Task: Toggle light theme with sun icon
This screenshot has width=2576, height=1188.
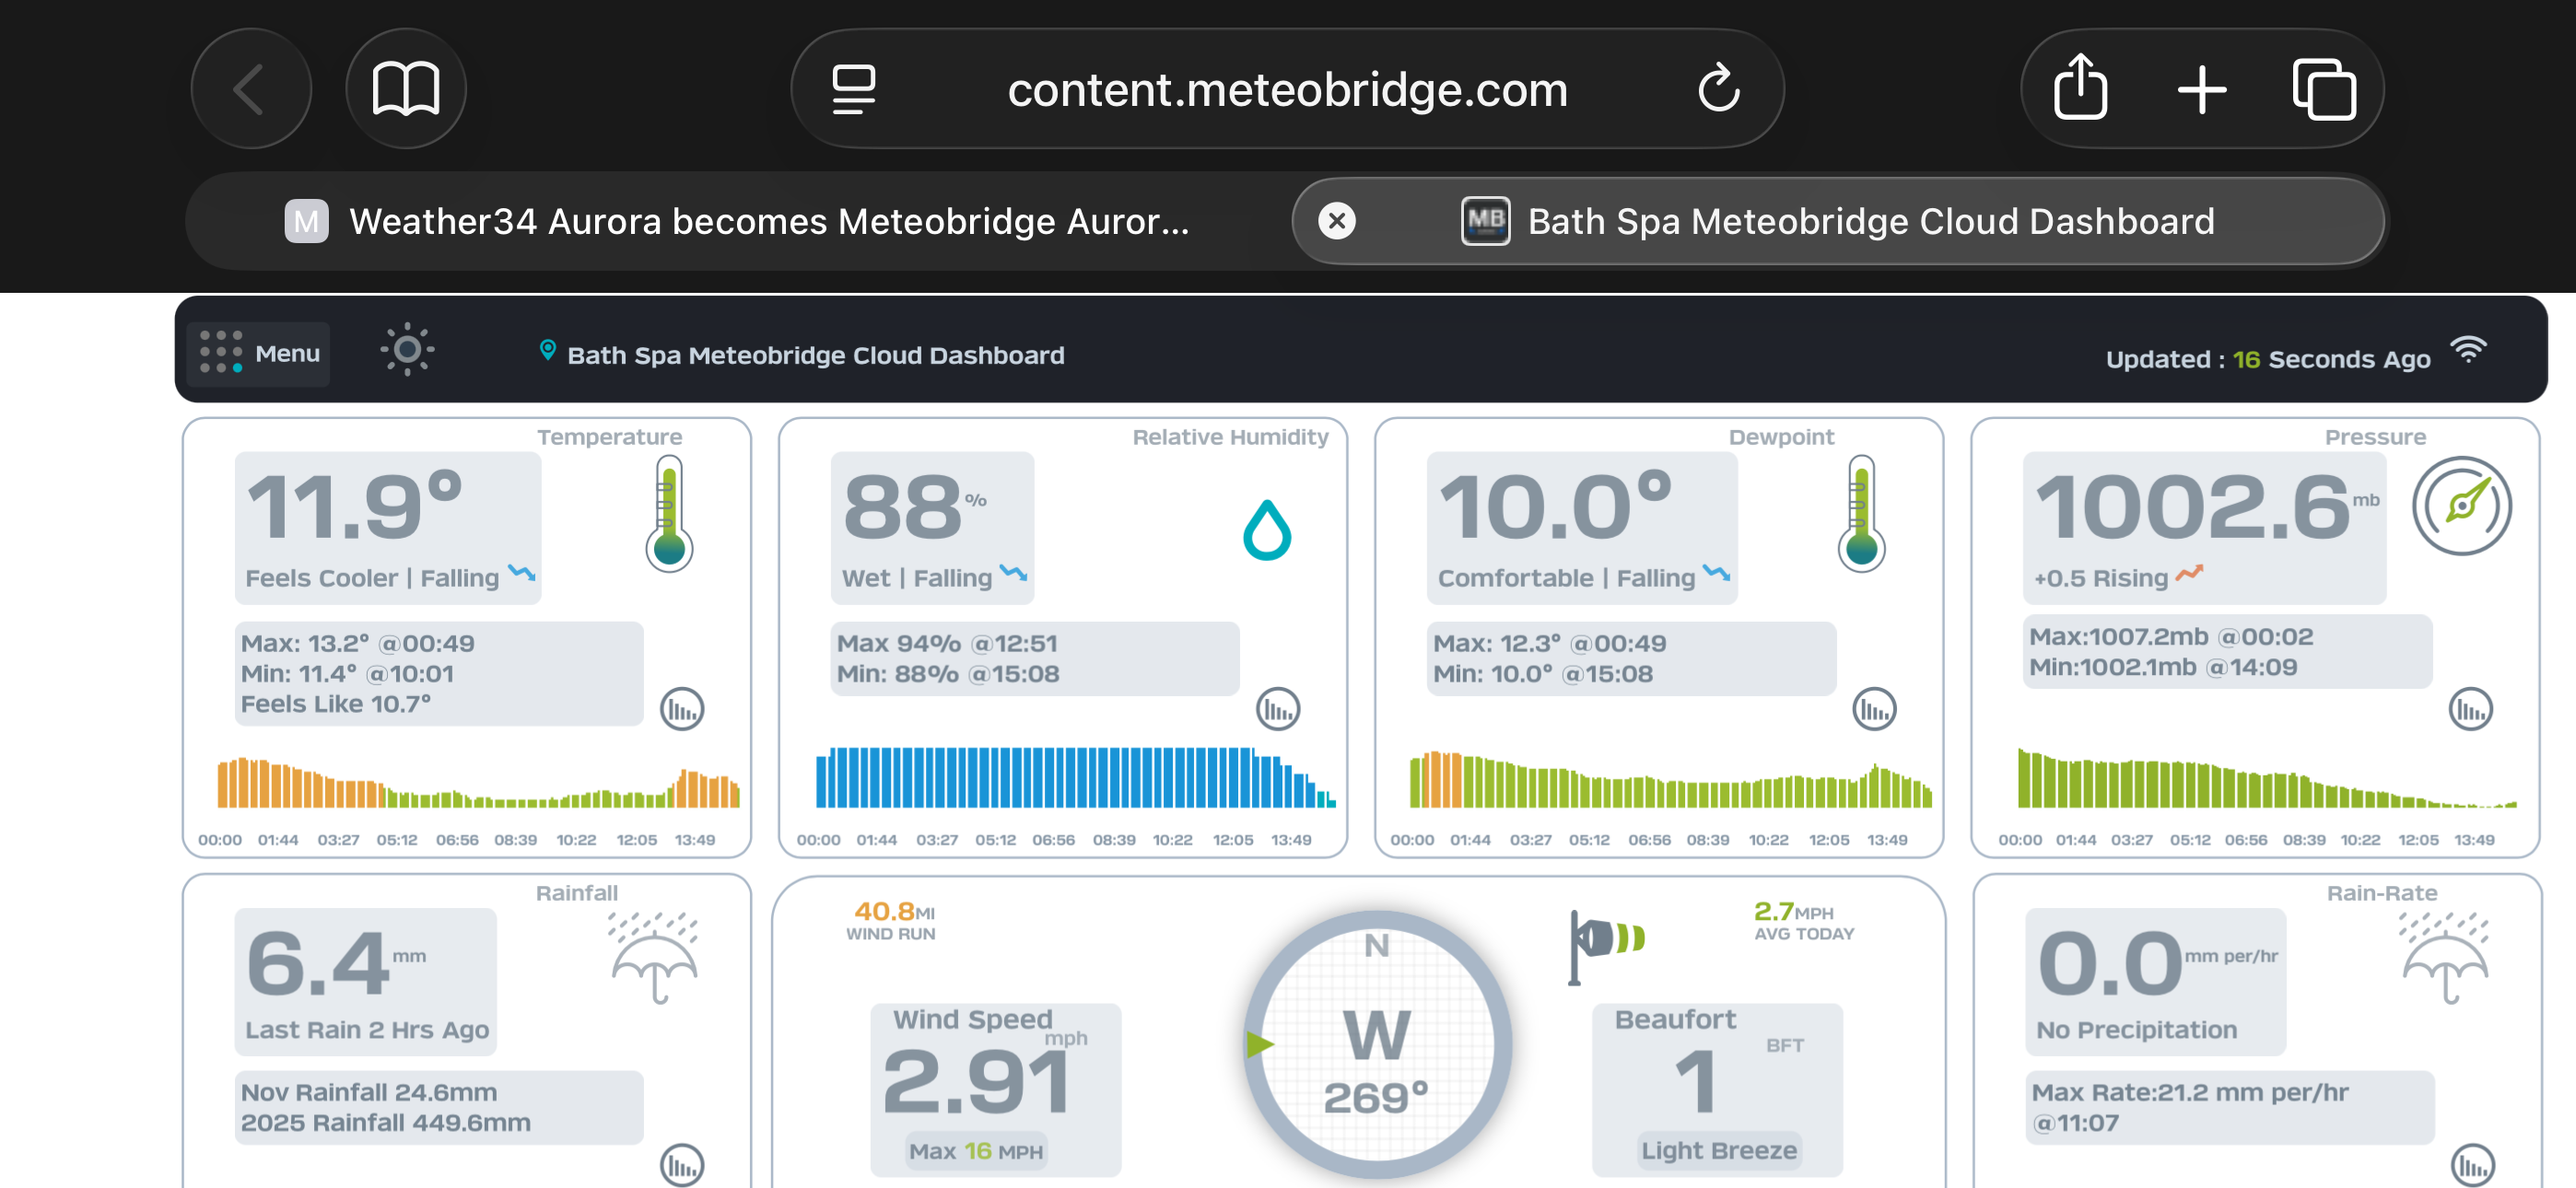Action: point(407,350)
